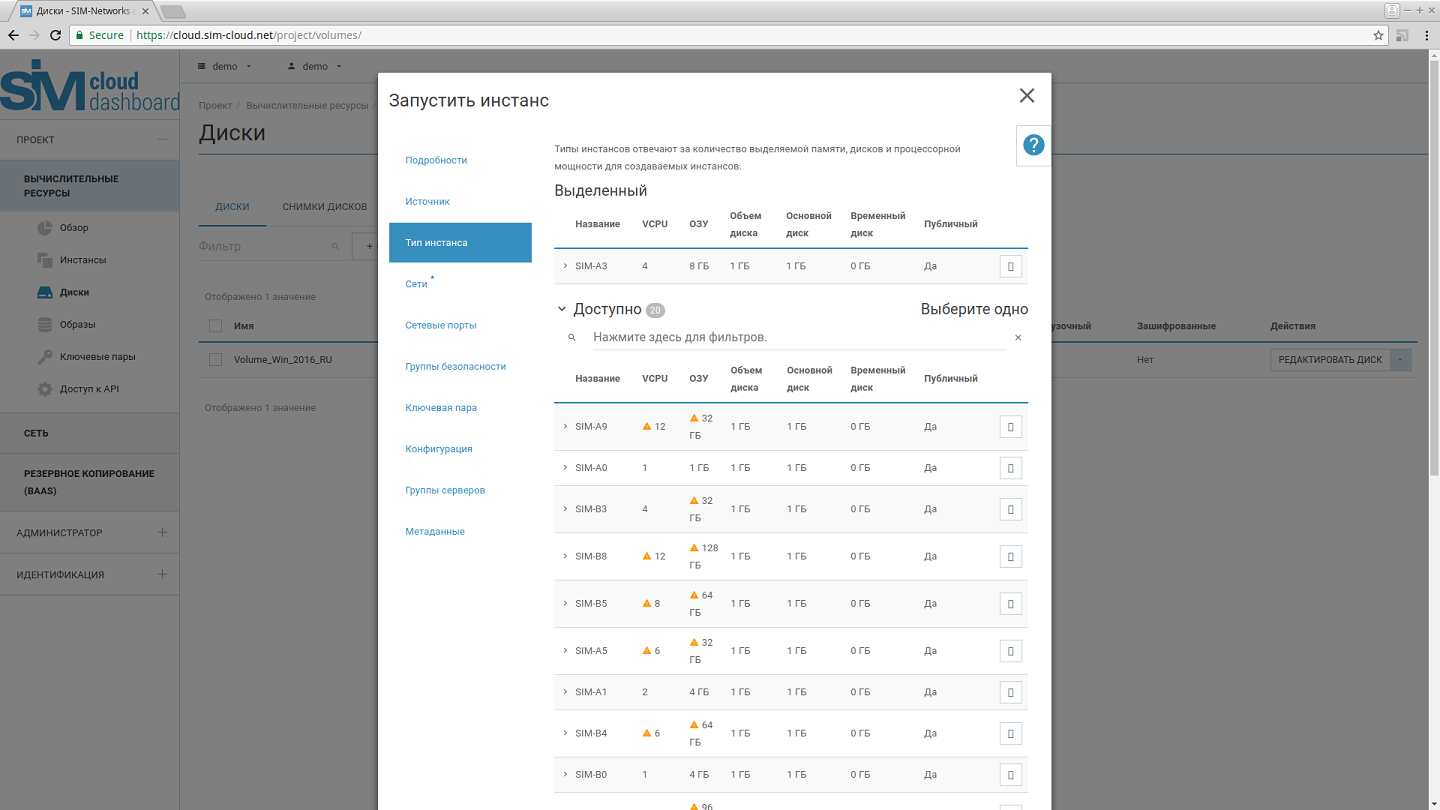This screenshot has width=1440, height=810.
Task: Open the Метаданные step
Action: point(434,532)
